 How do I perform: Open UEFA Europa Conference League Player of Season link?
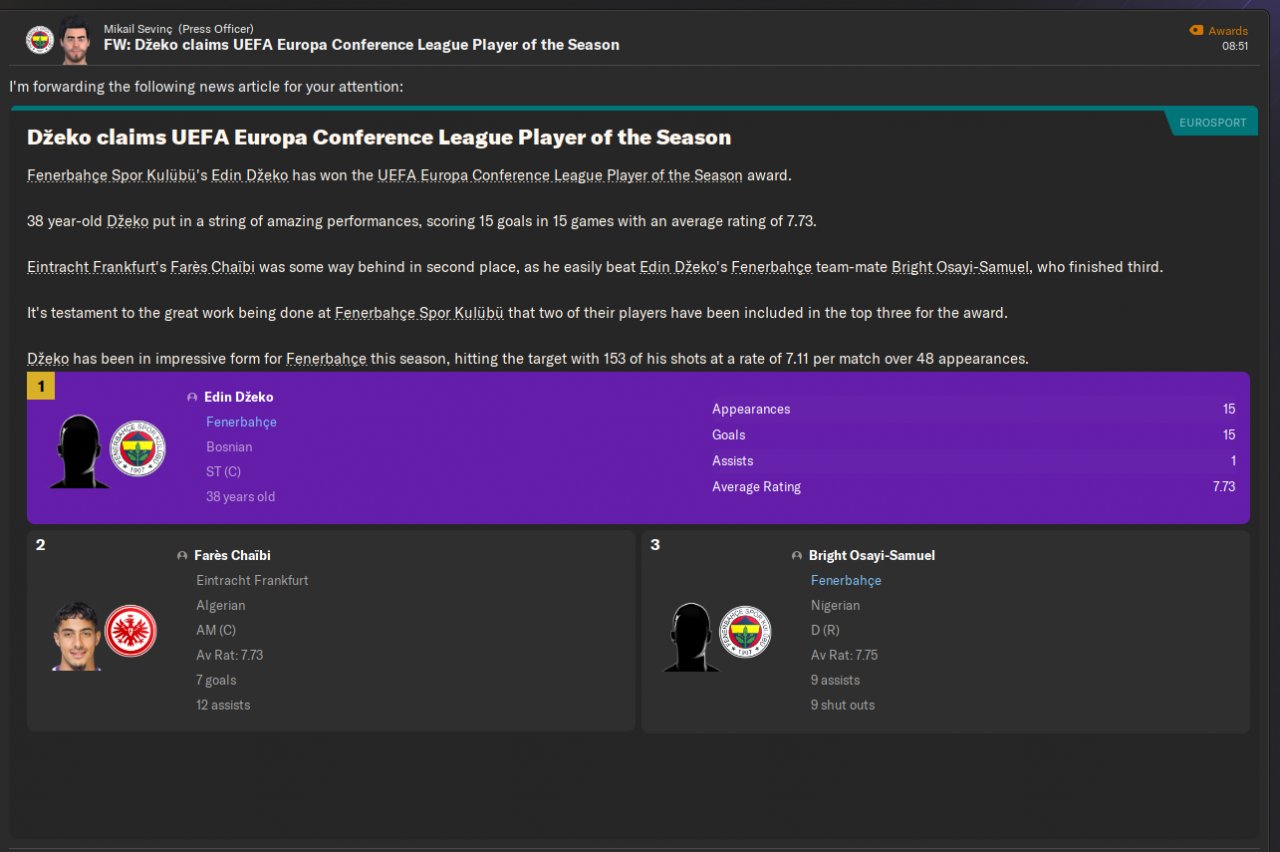pos(560,175)
